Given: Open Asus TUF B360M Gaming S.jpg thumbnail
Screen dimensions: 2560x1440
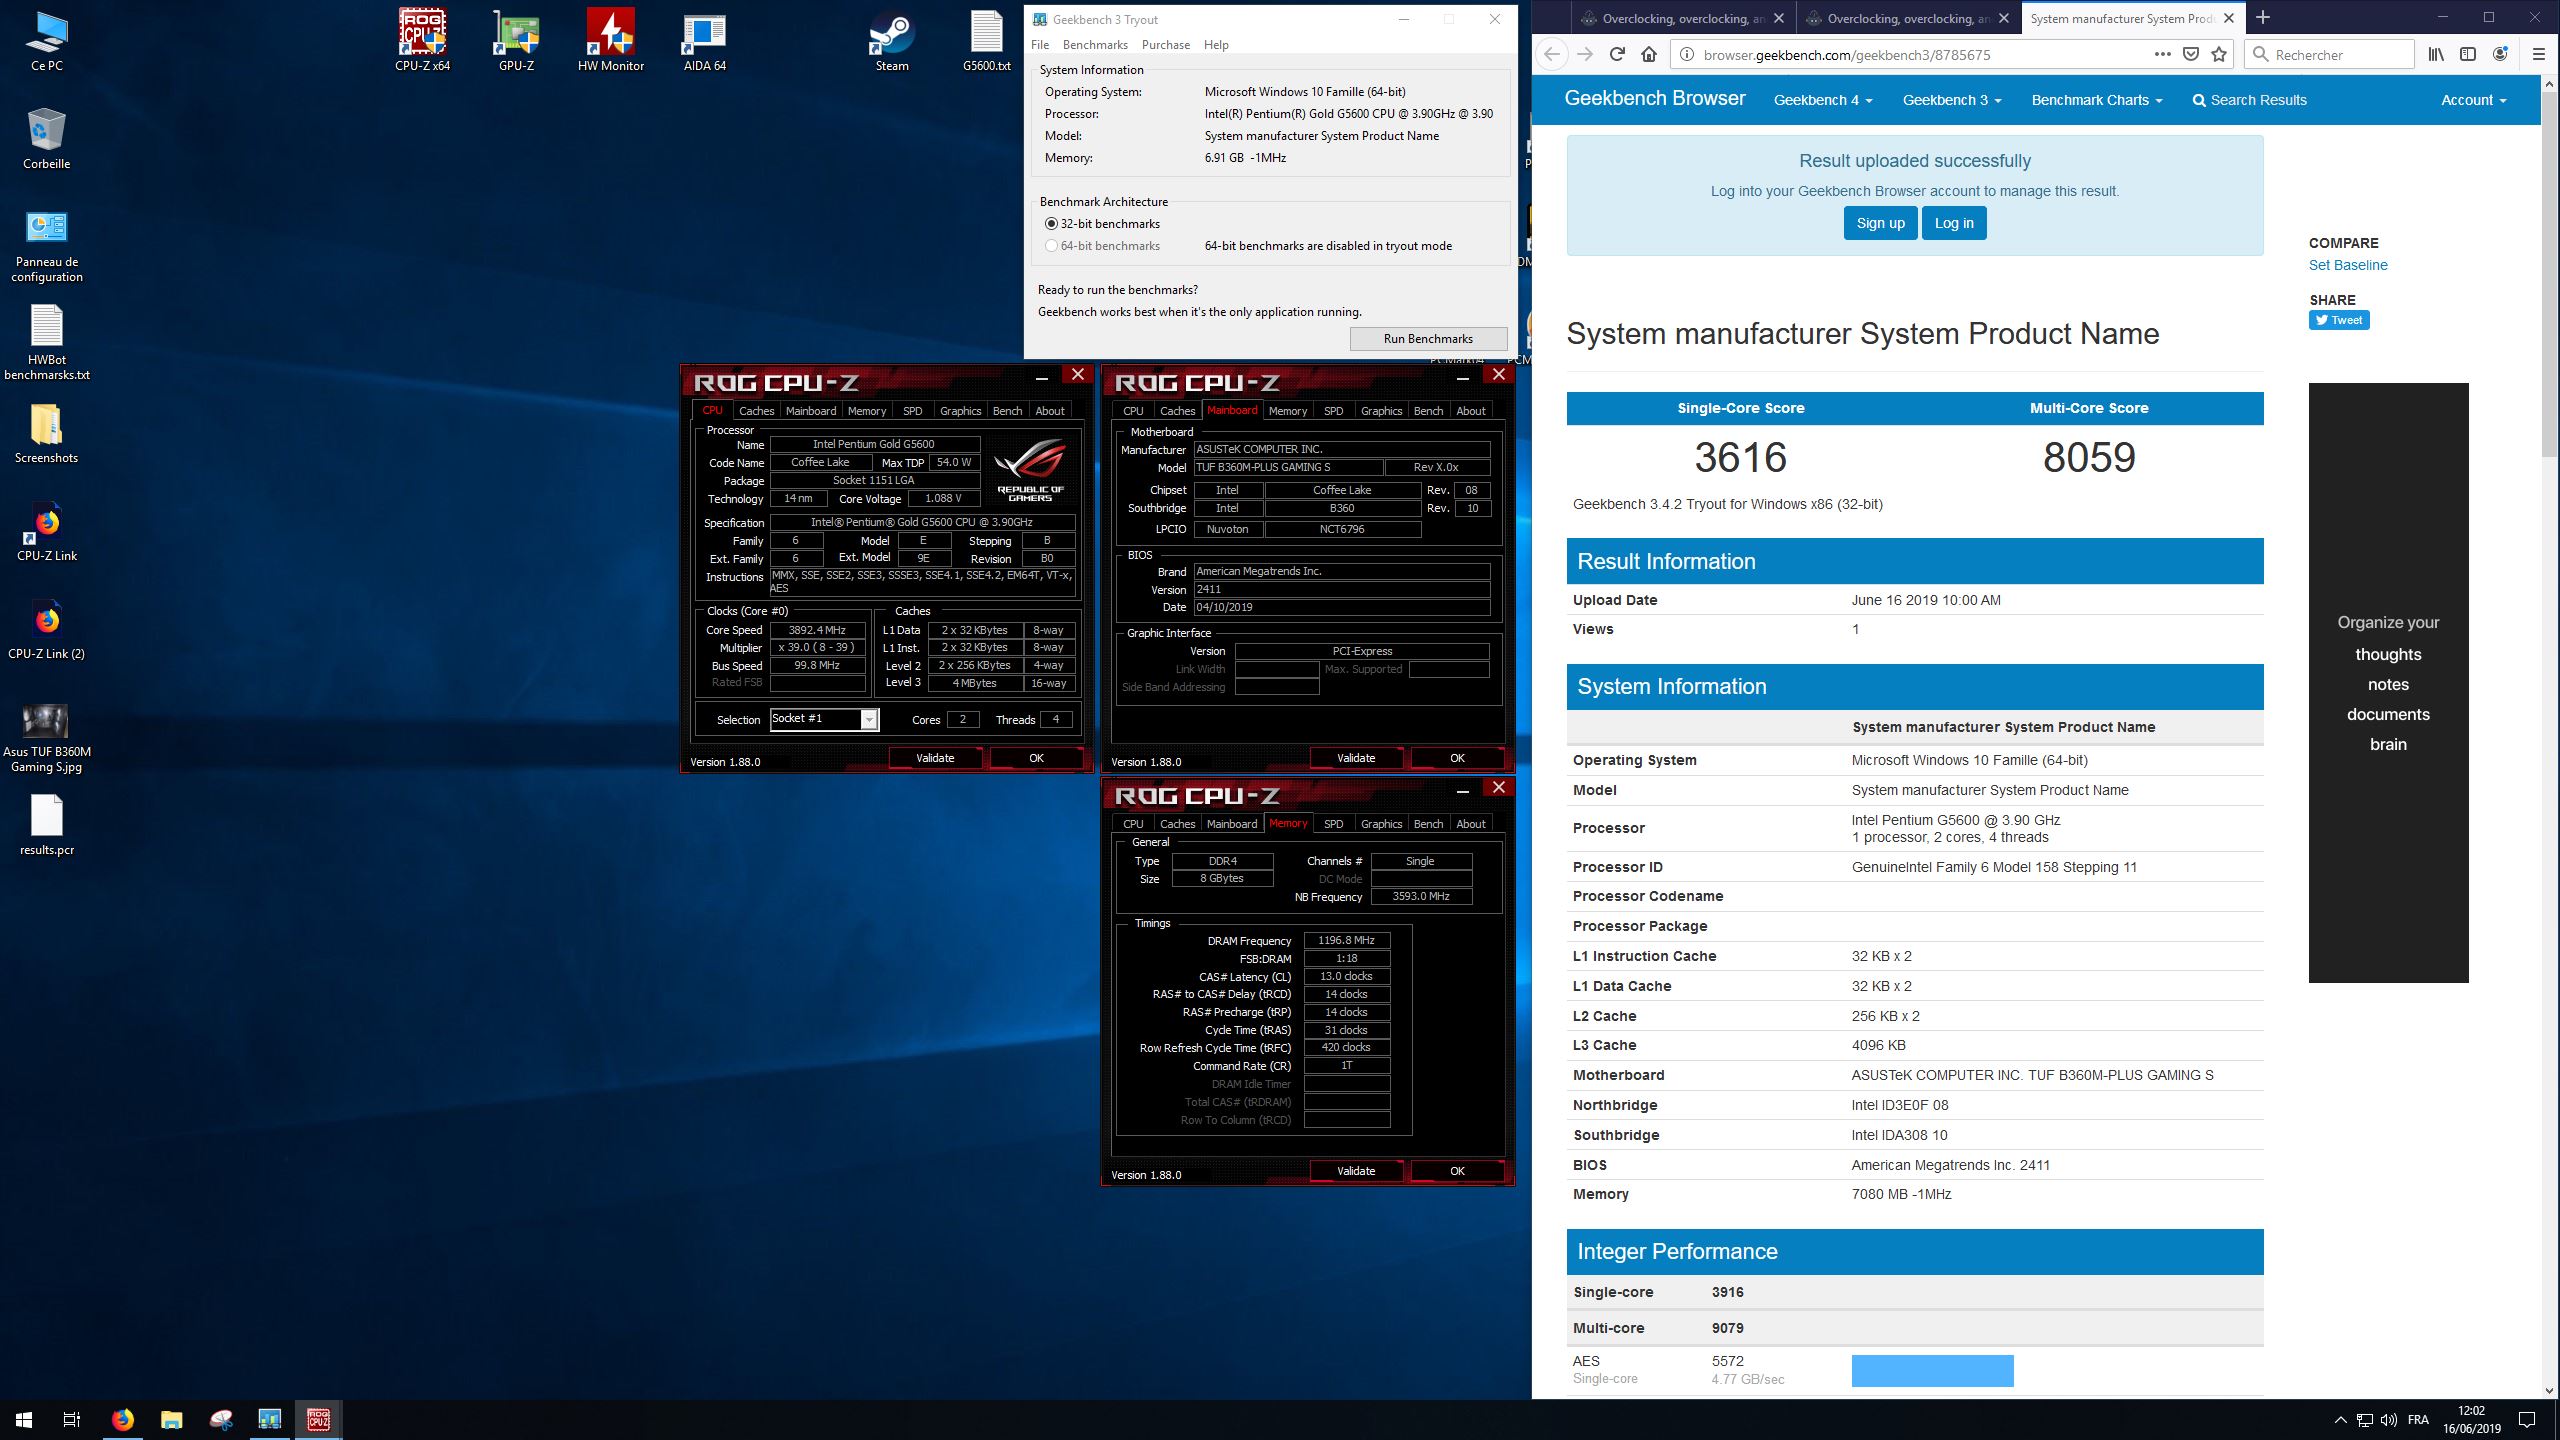Looking at the screenshot, I should coord(46,738).
